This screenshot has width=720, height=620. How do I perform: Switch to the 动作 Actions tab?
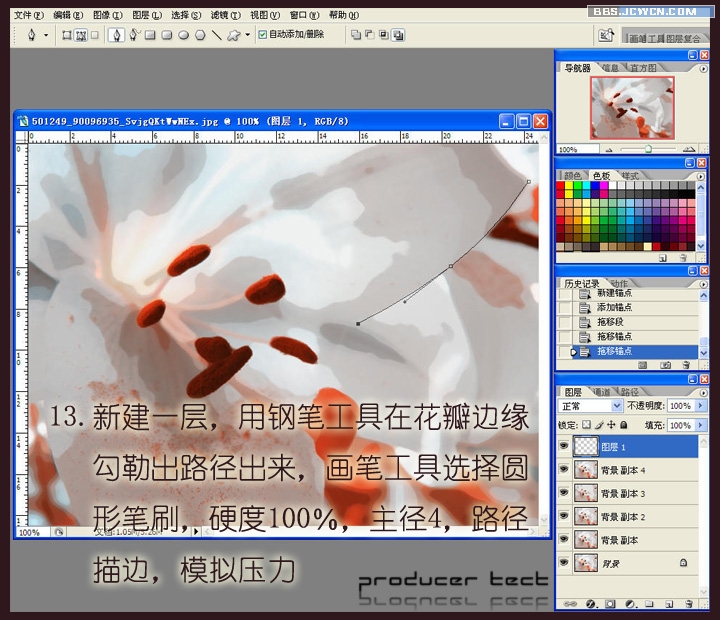pos(619,283)
